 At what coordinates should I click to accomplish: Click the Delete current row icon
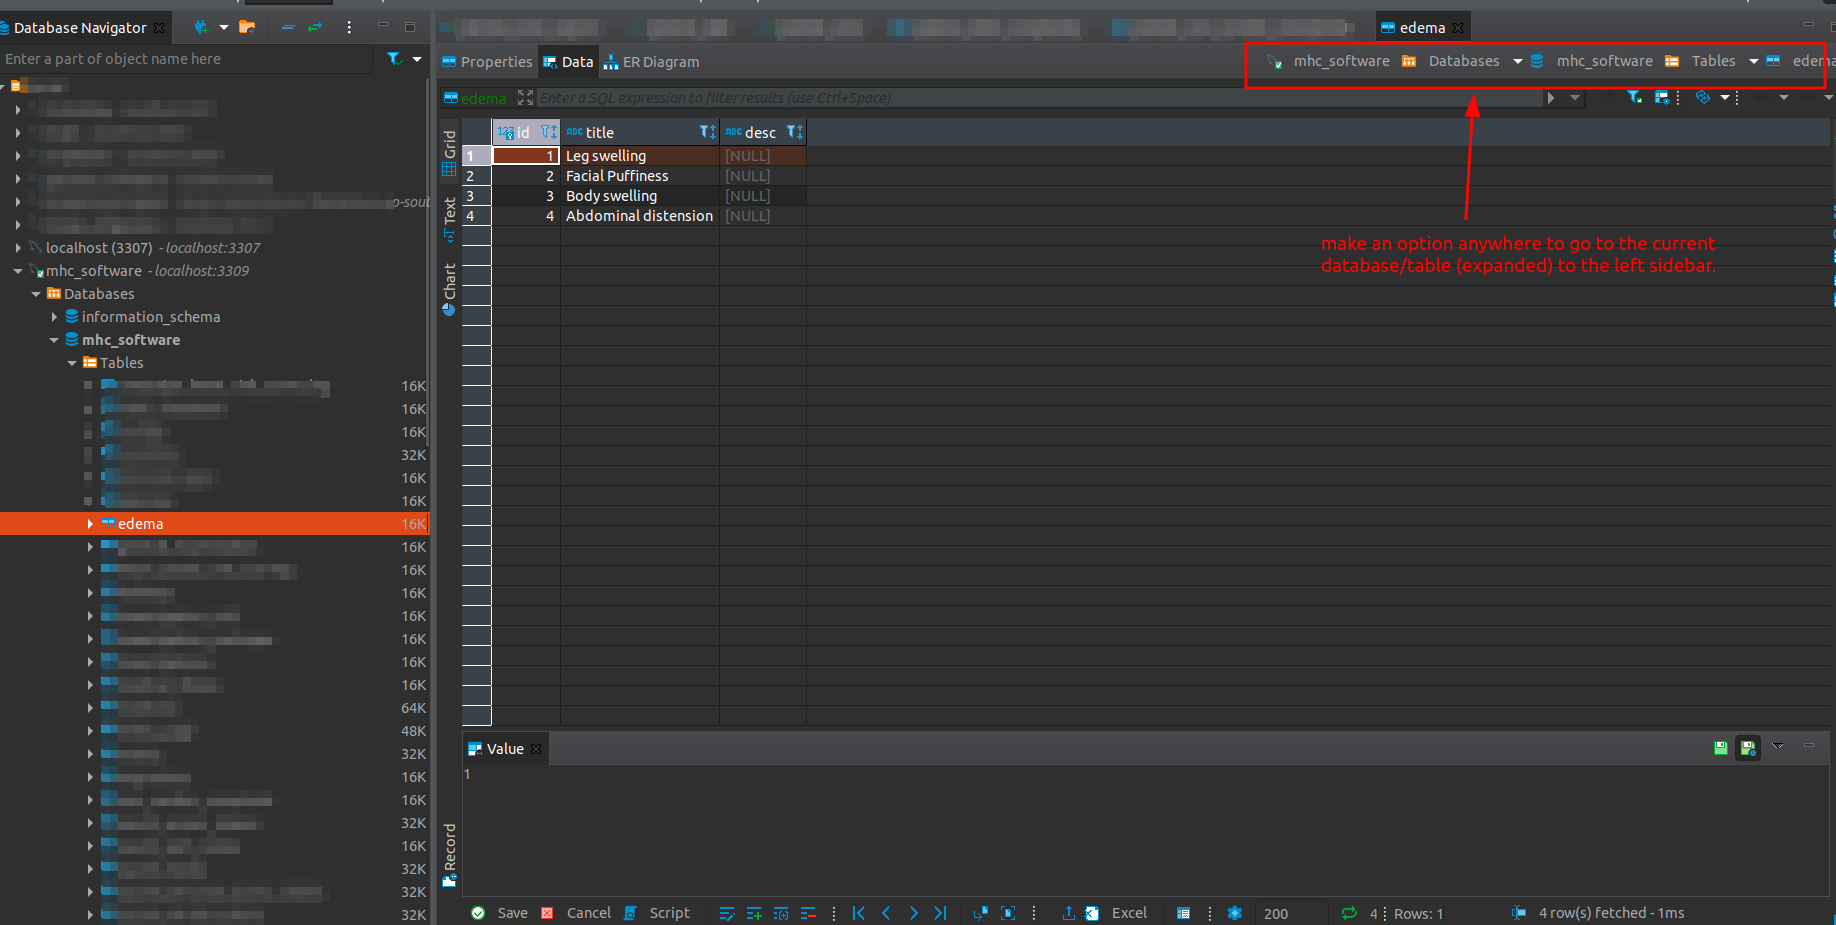[808, 913]
